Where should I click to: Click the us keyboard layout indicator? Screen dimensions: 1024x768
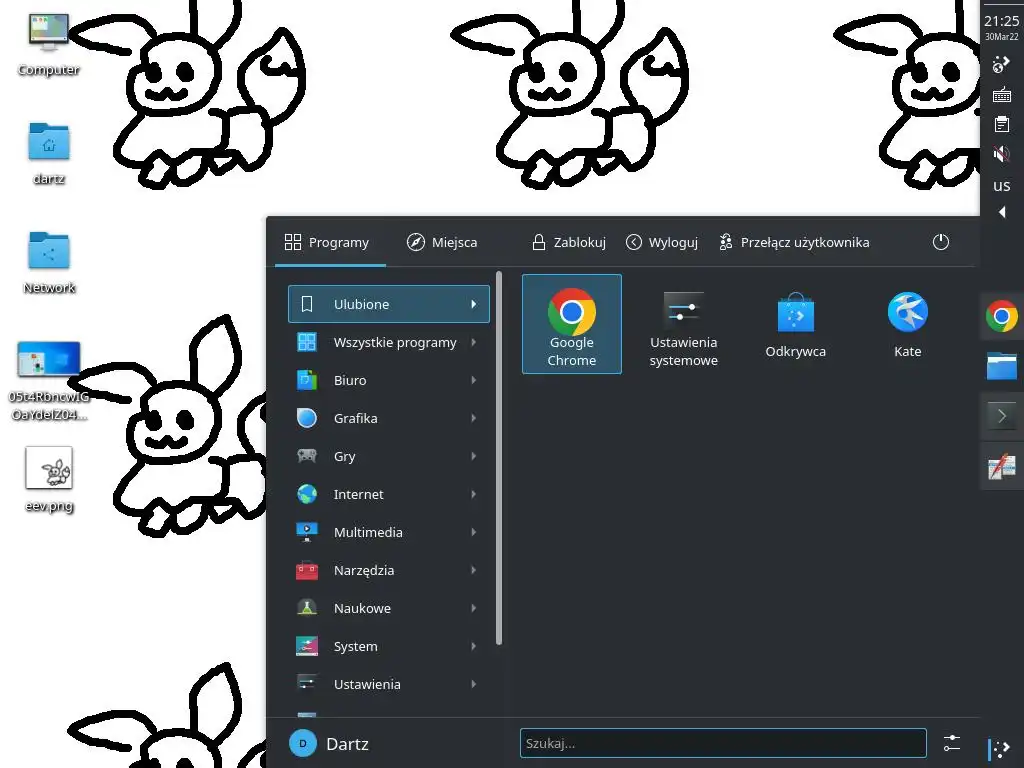tap(1001, 185)
